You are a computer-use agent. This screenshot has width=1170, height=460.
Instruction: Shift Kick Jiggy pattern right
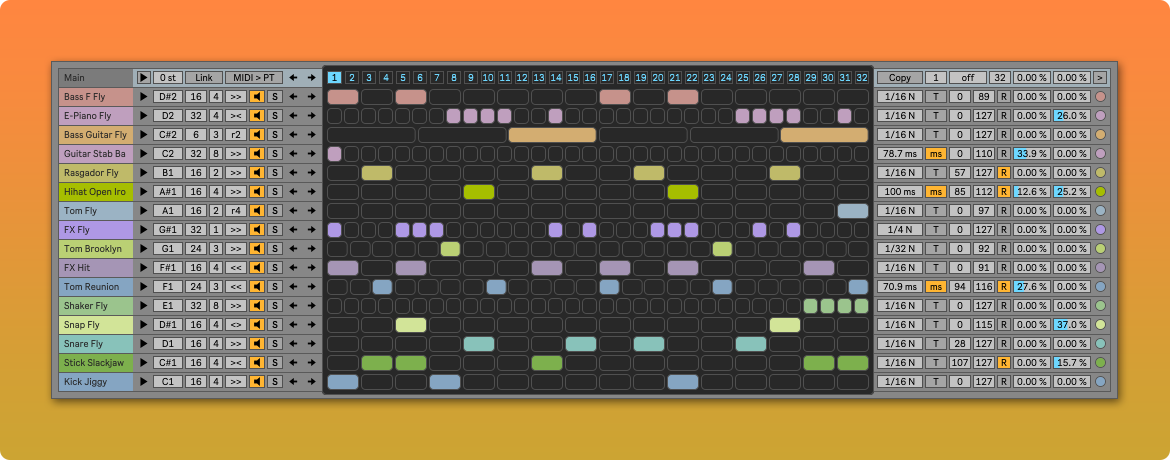click(x=312, y=382)
